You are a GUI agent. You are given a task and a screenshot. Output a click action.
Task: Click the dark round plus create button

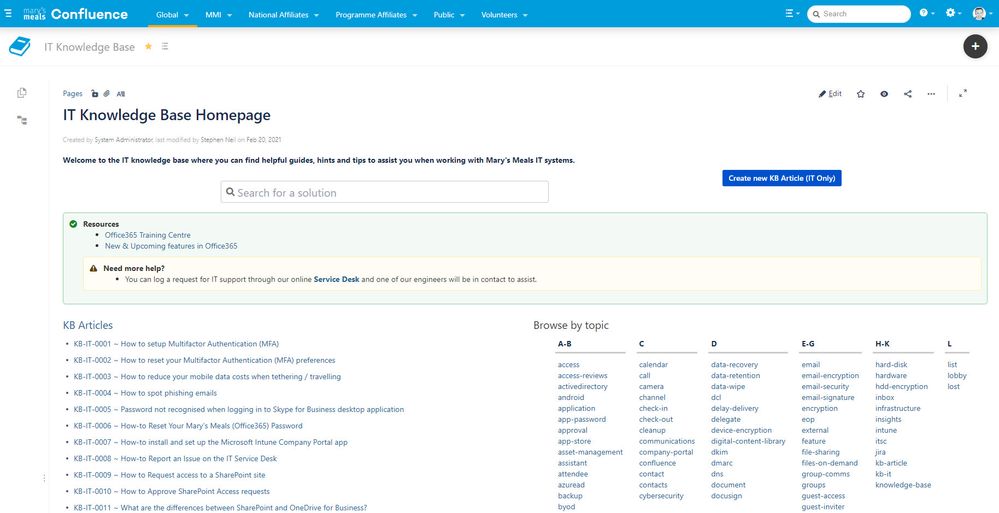click(x=975, y=47)
